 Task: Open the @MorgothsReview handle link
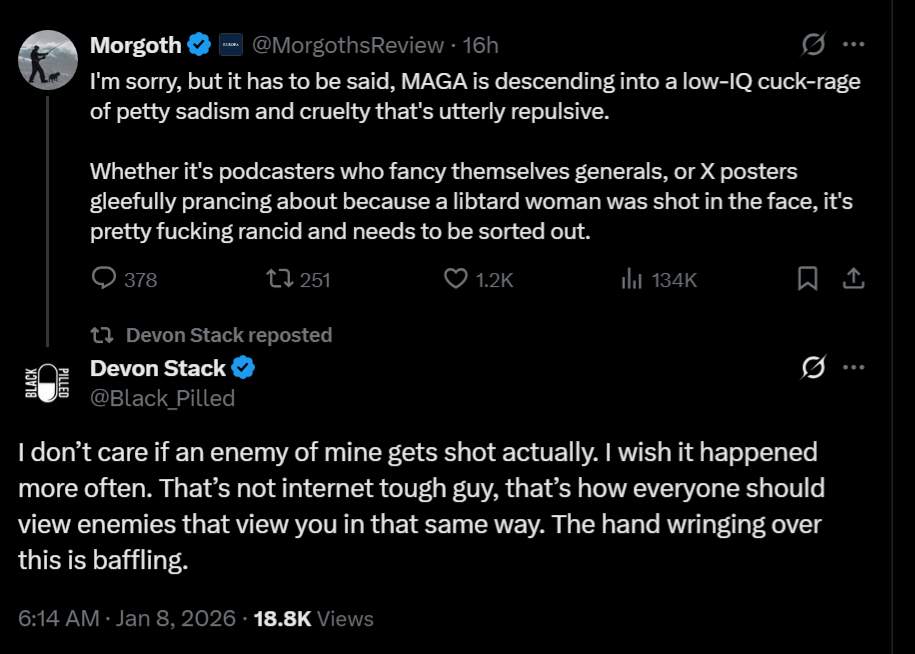tap(346, 45)
